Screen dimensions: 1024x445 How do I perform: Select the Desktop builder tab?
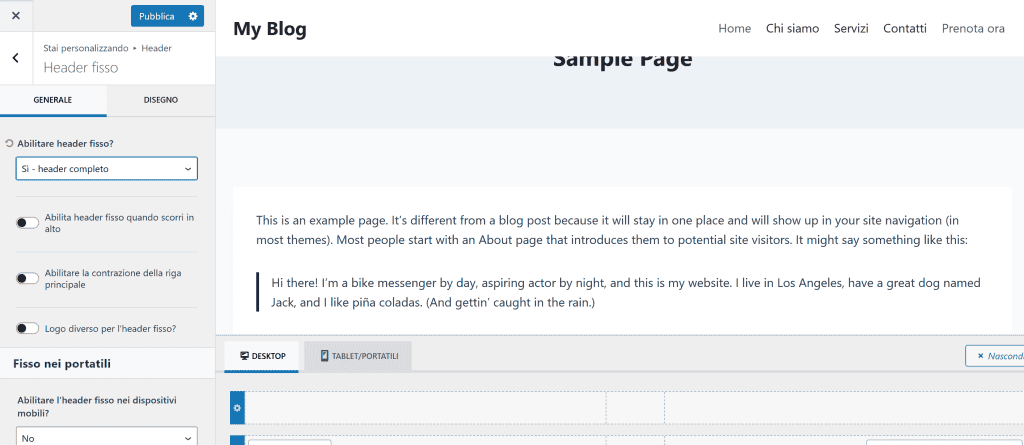261,356
